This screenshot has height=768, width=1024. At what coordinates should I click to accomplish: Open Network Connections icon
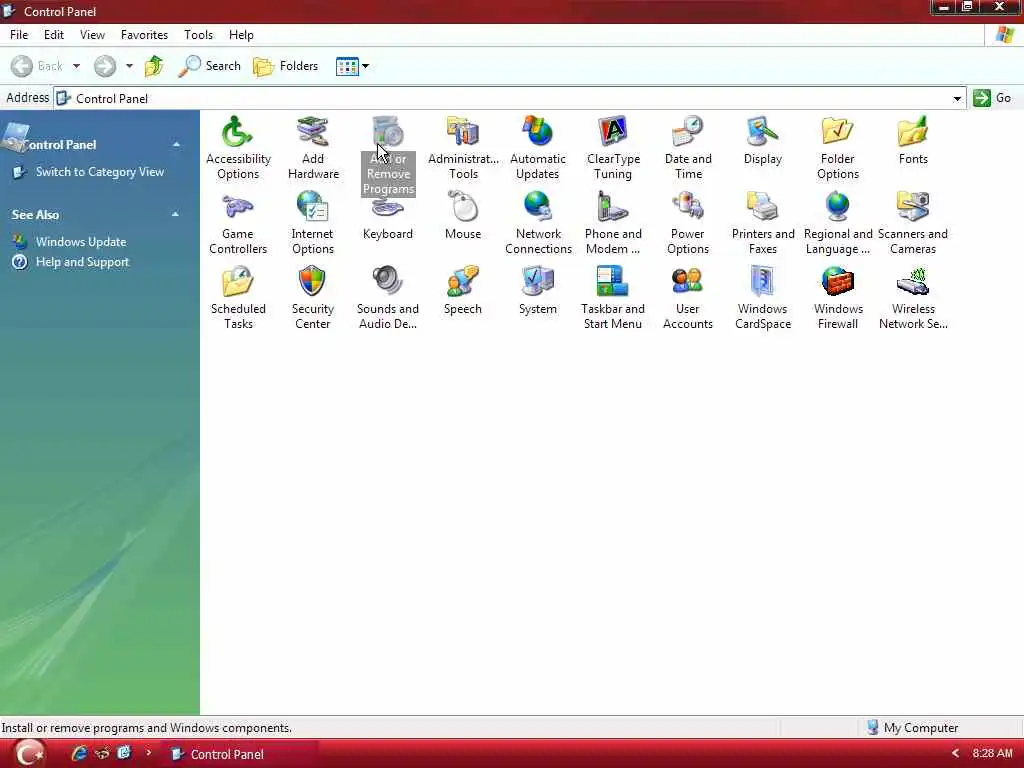coord(538,223)
